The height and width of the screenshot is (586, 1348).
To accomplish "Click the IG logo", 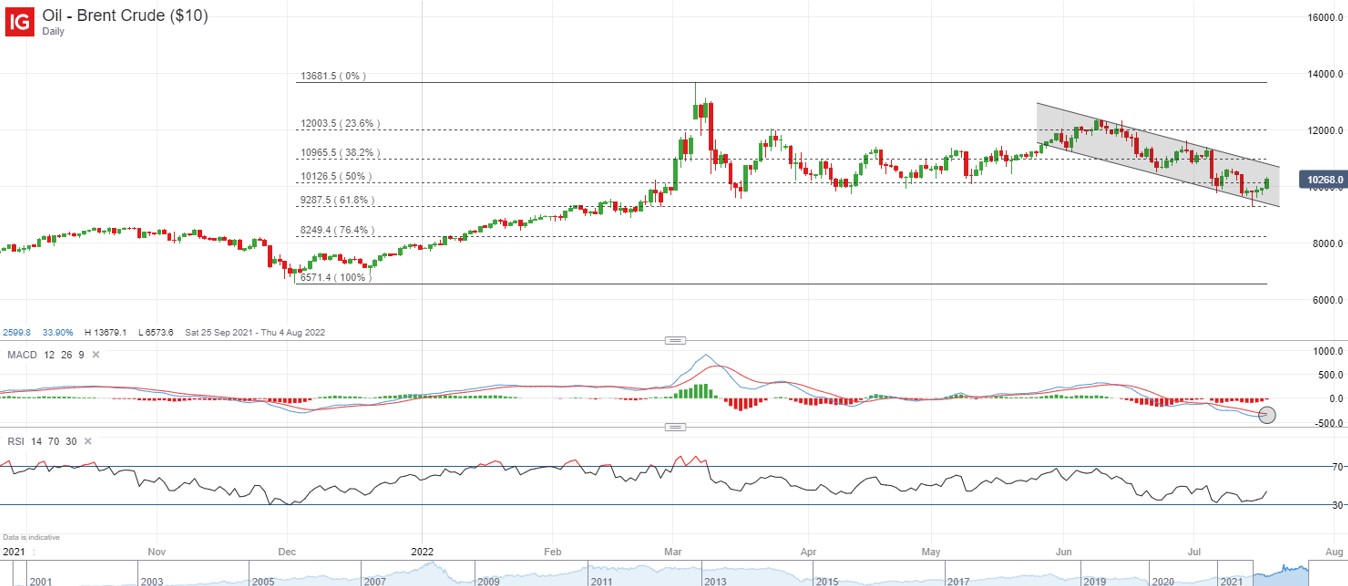I will [x=20, y=21].
